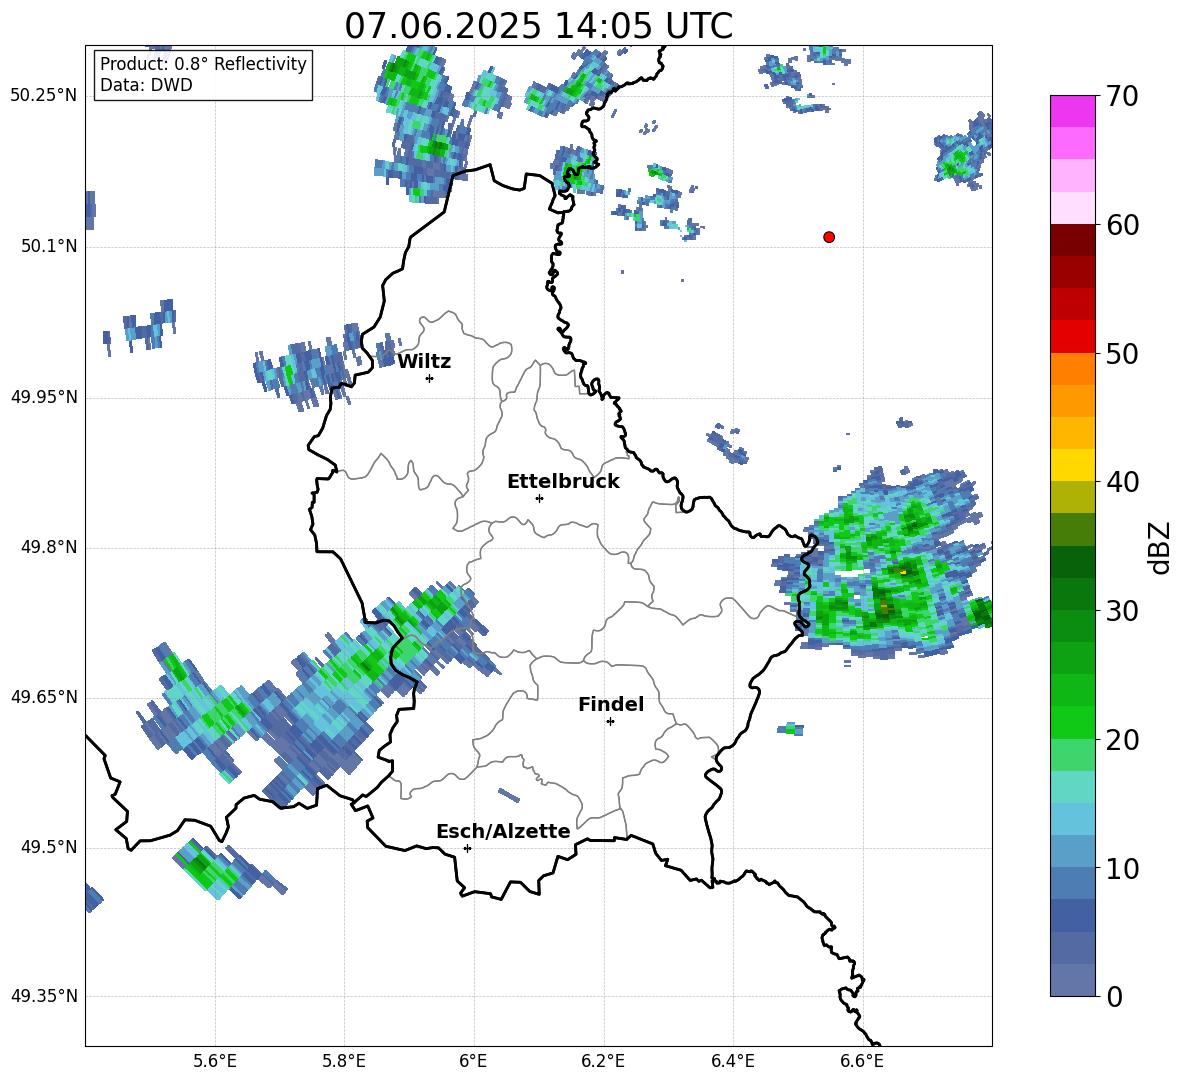Click the small isolated echo east of Findel
This screenshot has height=1081, width=1184.
[791, 728]
